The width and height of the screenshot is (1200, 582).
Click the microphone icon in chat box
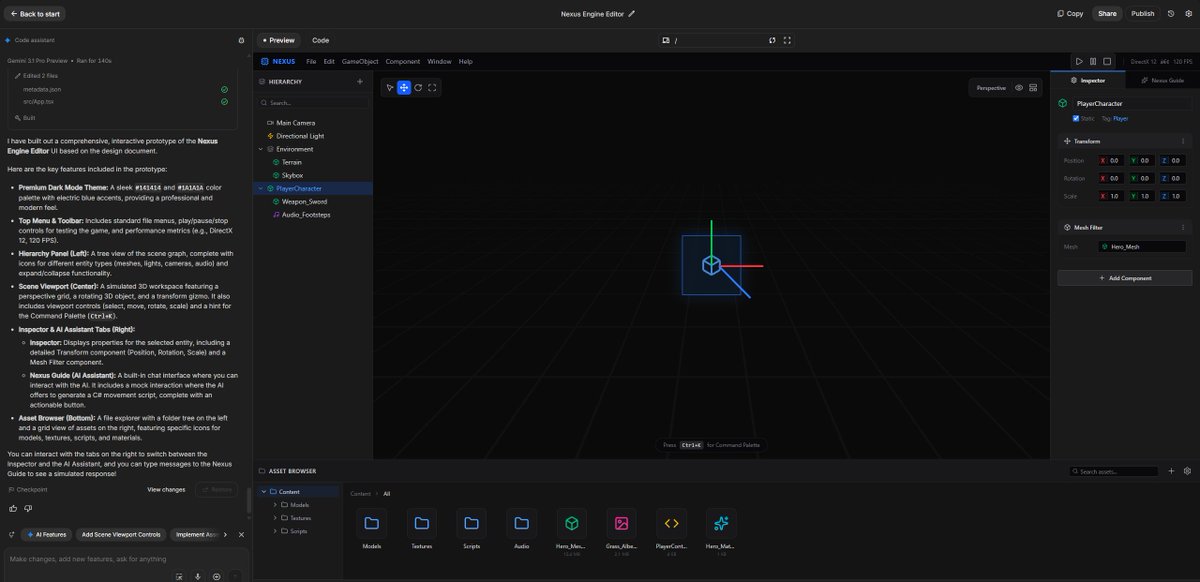pos(198,576)
